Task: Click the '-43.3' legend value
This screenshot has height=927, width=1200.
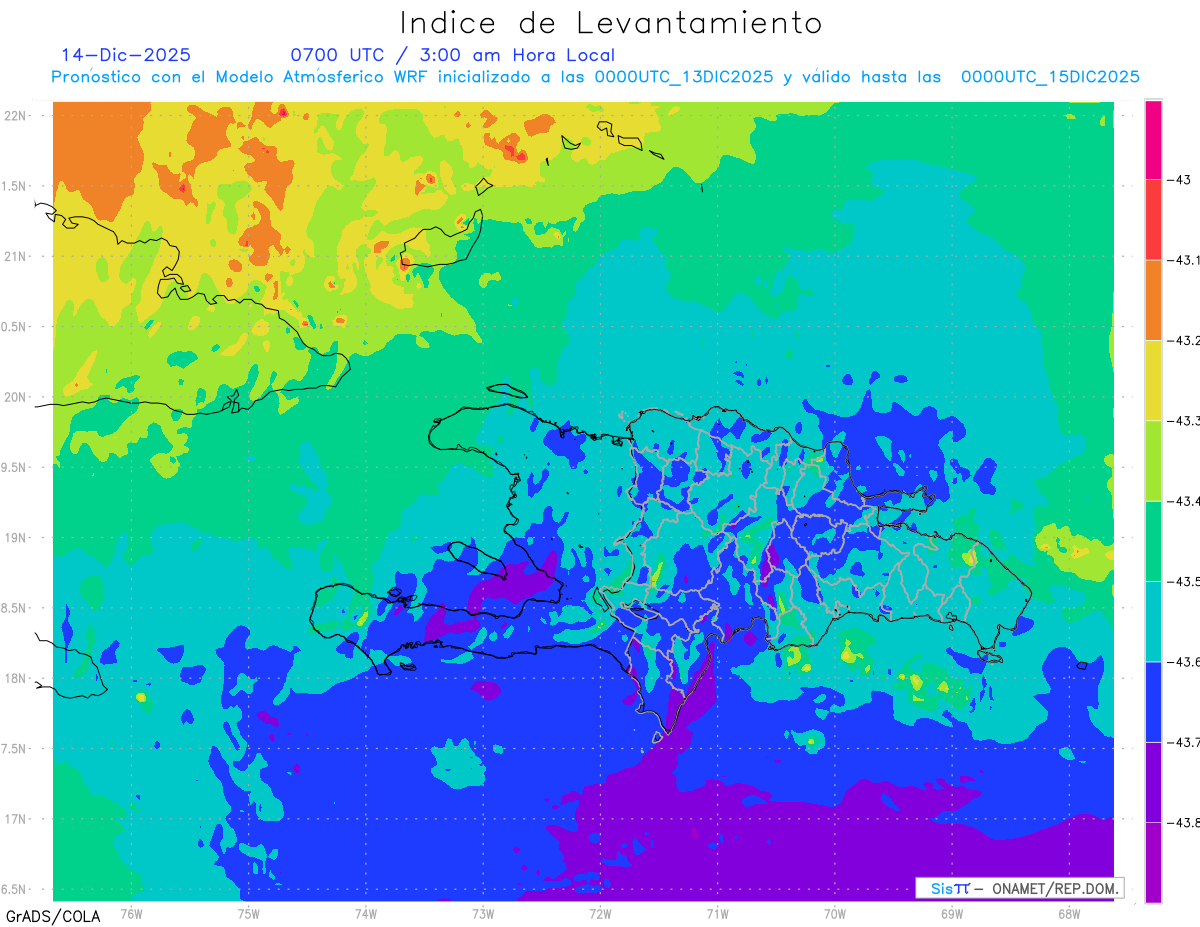Action: pyautogui.click(x=1184, y=420)
